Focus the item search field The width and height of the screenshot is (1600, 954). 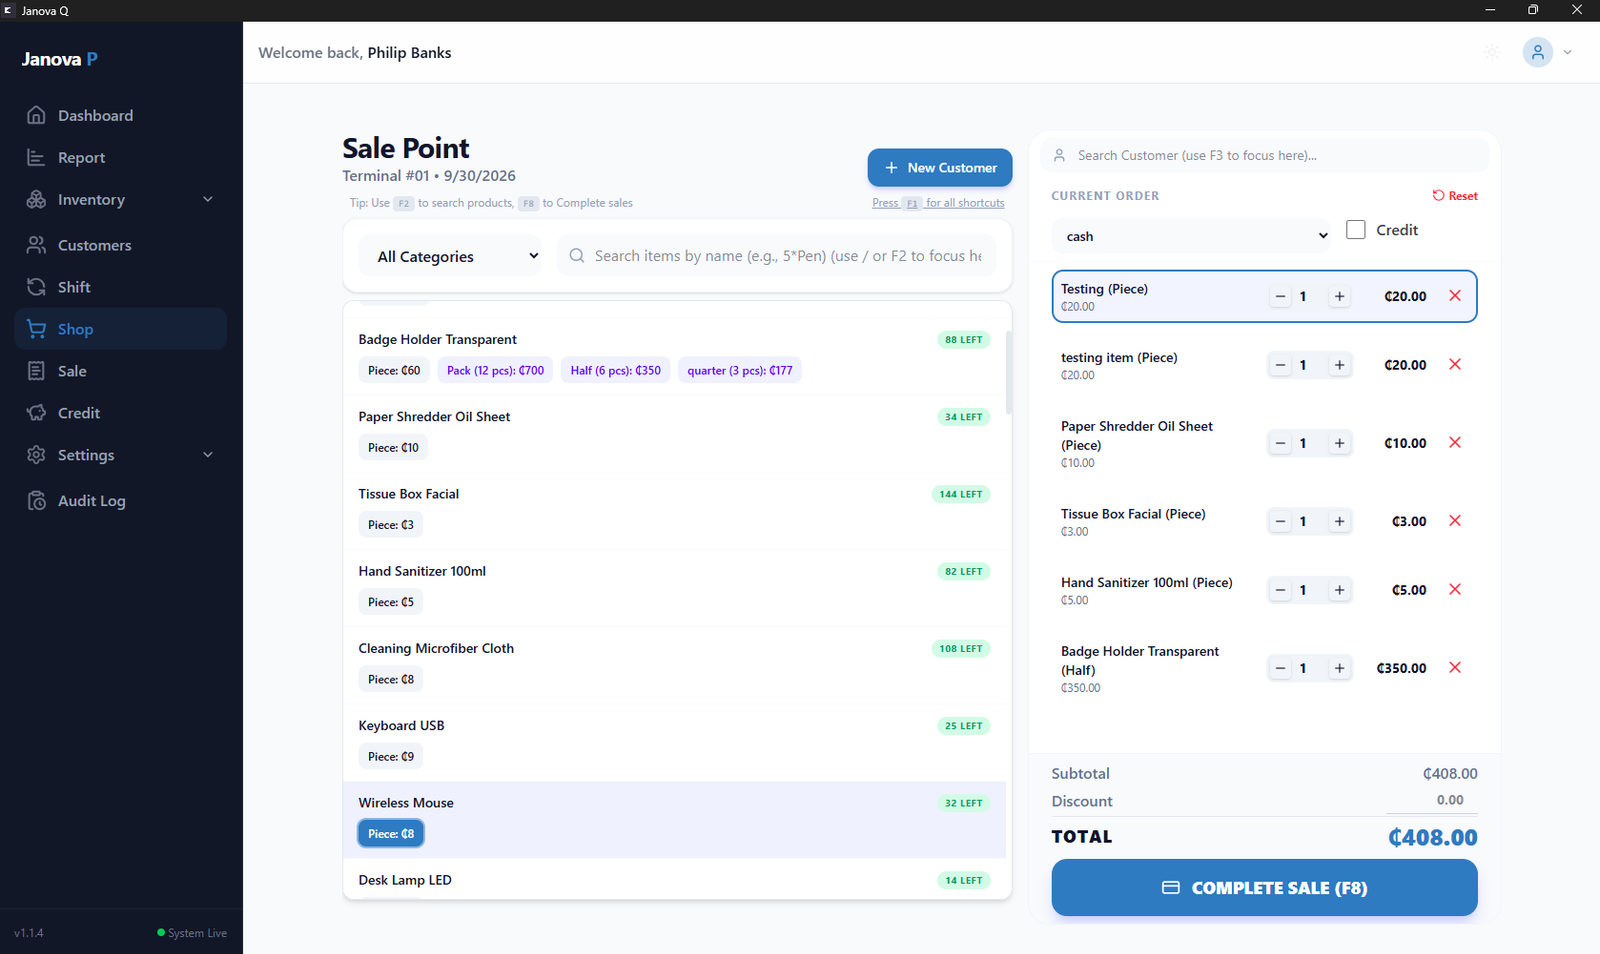776,256
